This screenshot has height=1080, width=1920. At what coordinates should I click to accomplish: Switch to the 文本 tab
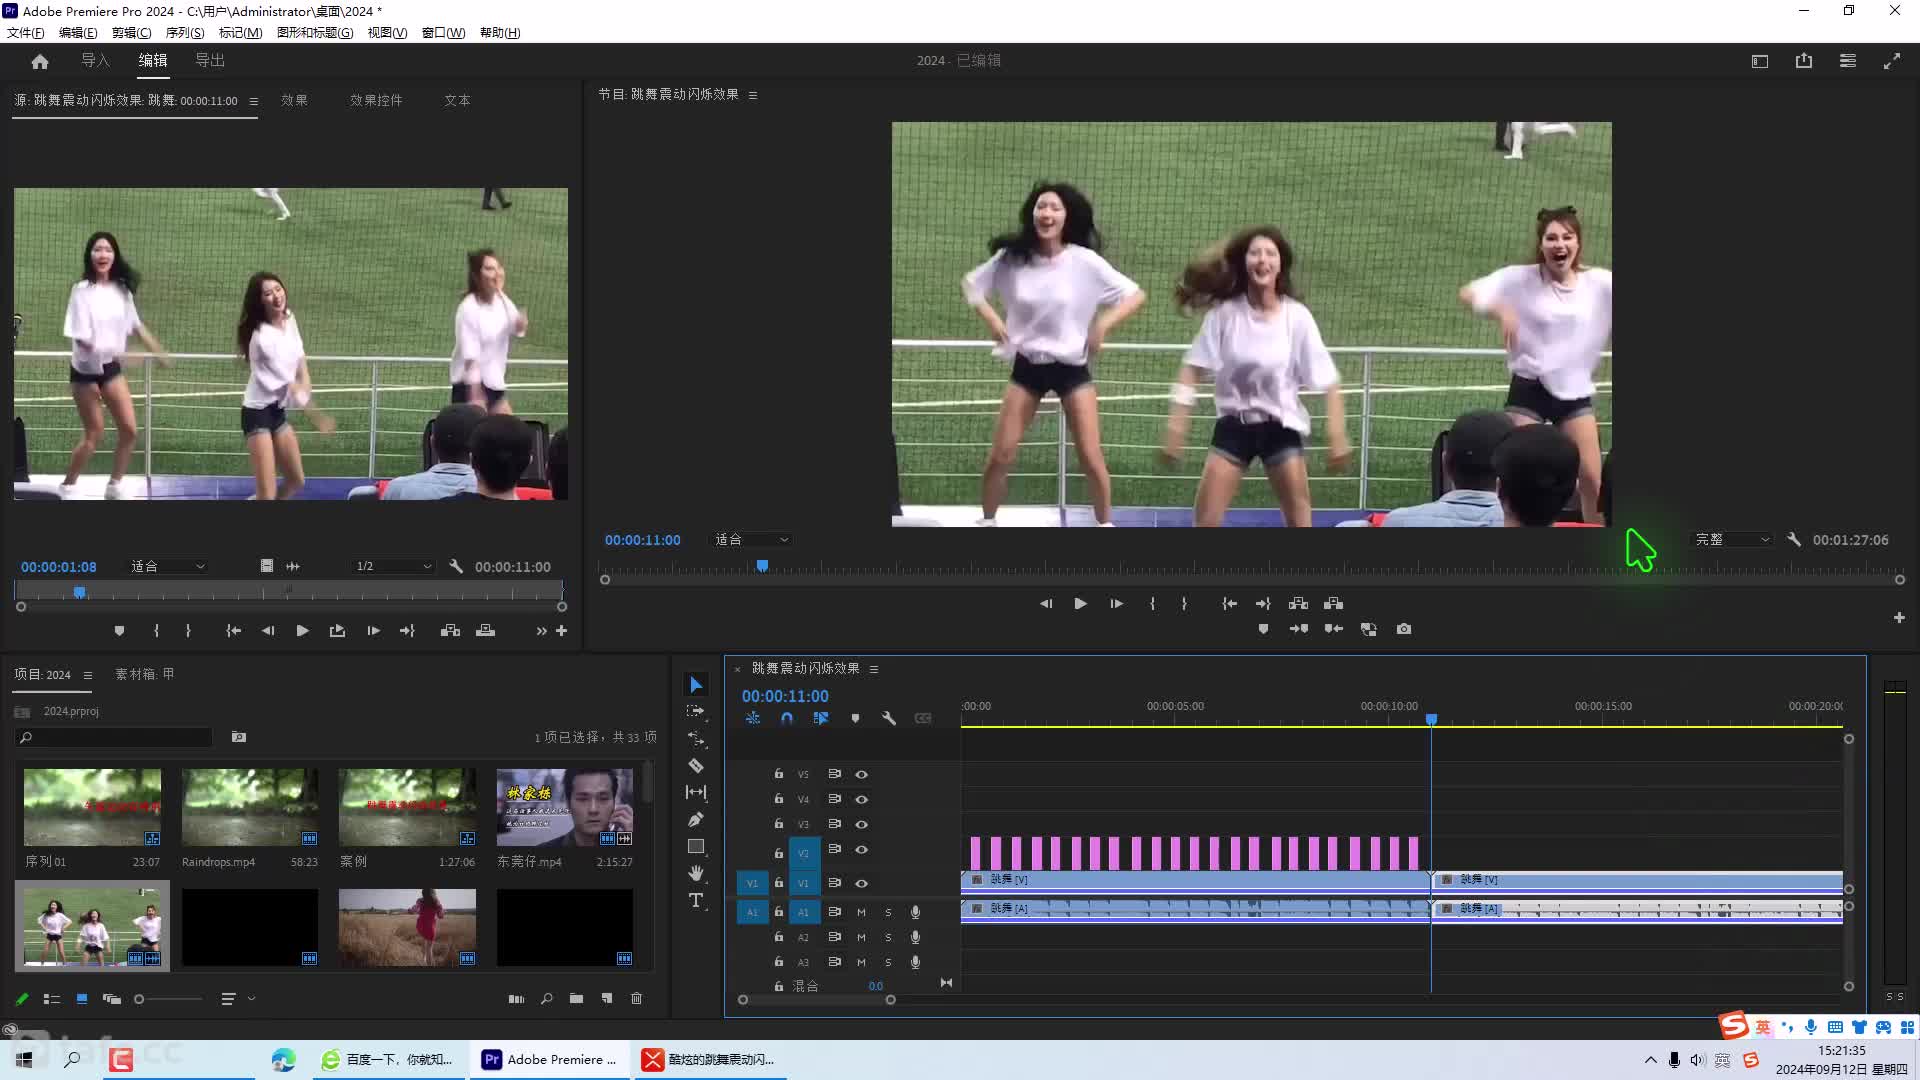(457, 100)
